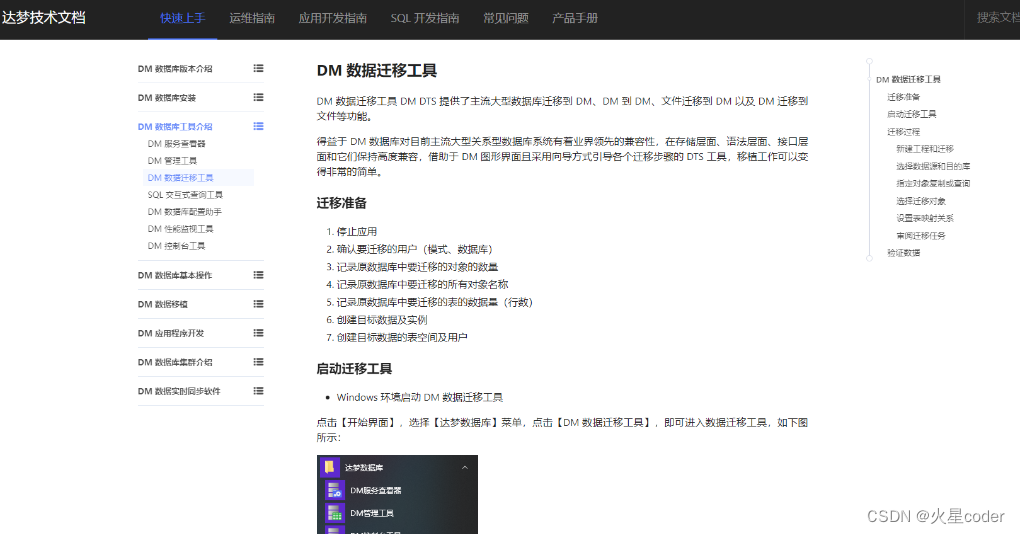This screenshot has width=1020, height=534.
Task: Click the list icon beside DM 数据移植
Action: pos(258,304)
